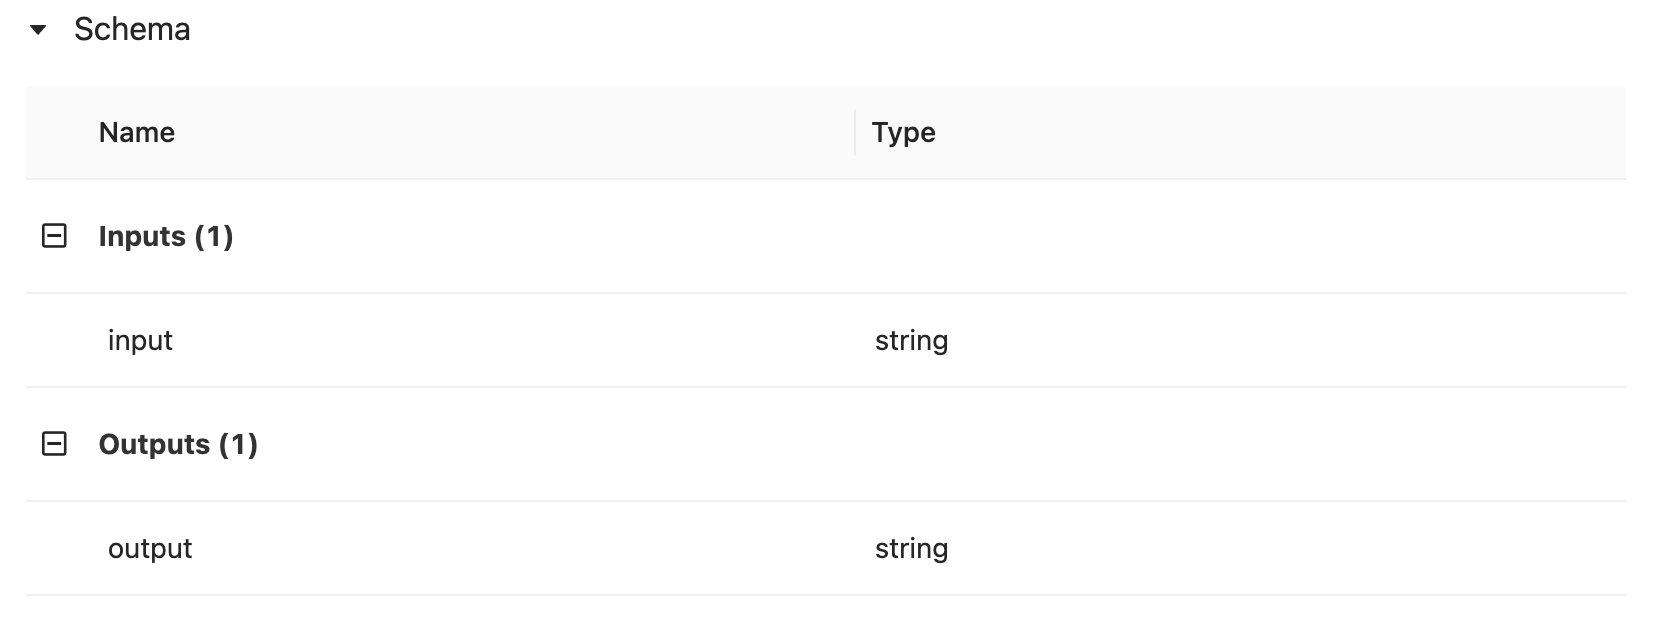Click the string type of the output field
The image size is (1674, 622).
coord(911,549)
